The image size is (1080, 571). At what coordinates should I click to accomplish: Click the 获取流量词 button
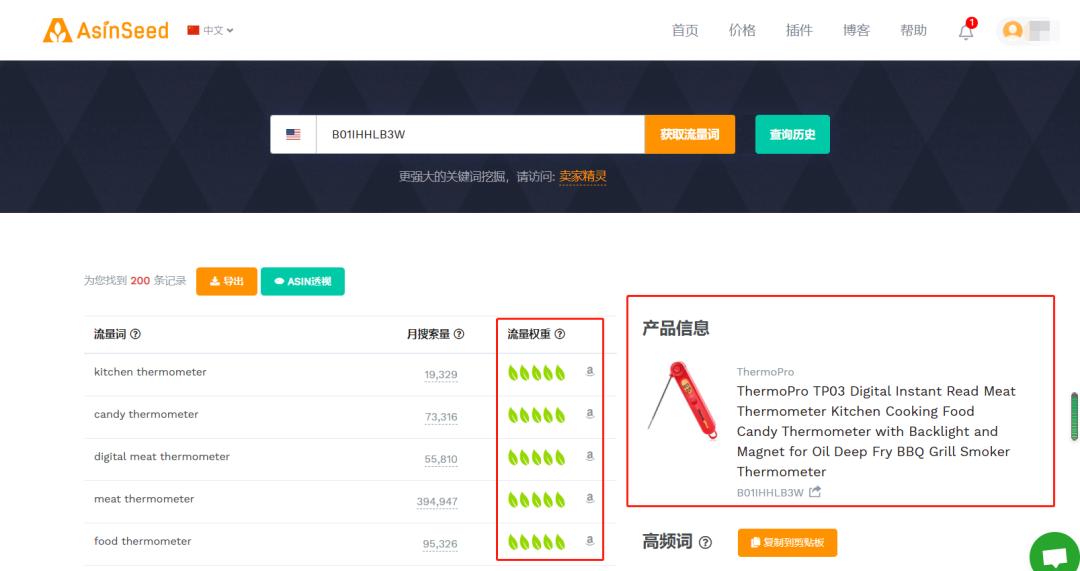pyautogui.click(x=689, y=134)
